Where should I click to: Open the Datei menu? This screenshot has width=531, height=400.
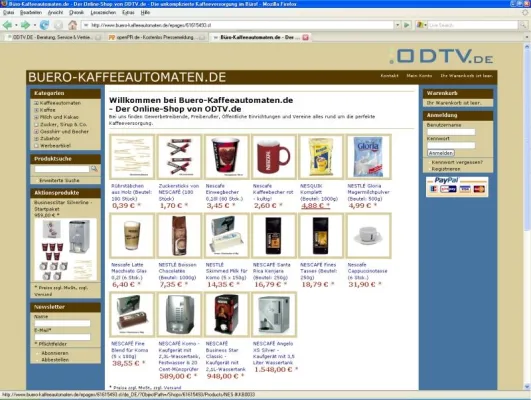point(8,13)
